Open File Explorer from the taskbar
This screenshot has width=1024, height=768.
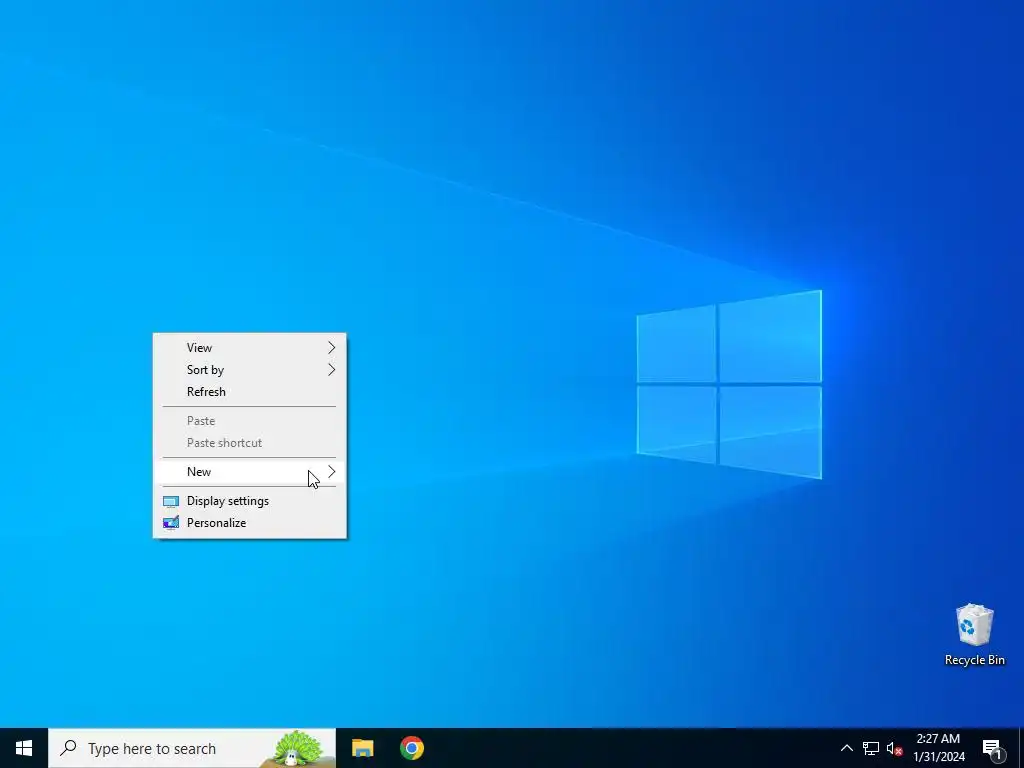point(362,748)
